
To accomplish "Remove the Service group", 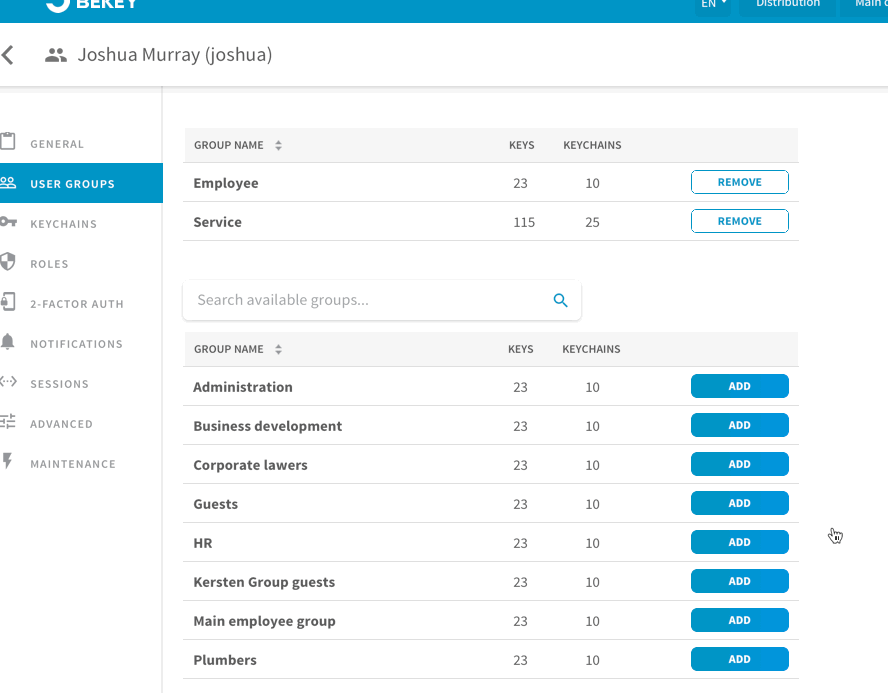I will click(x=740, y=221).
